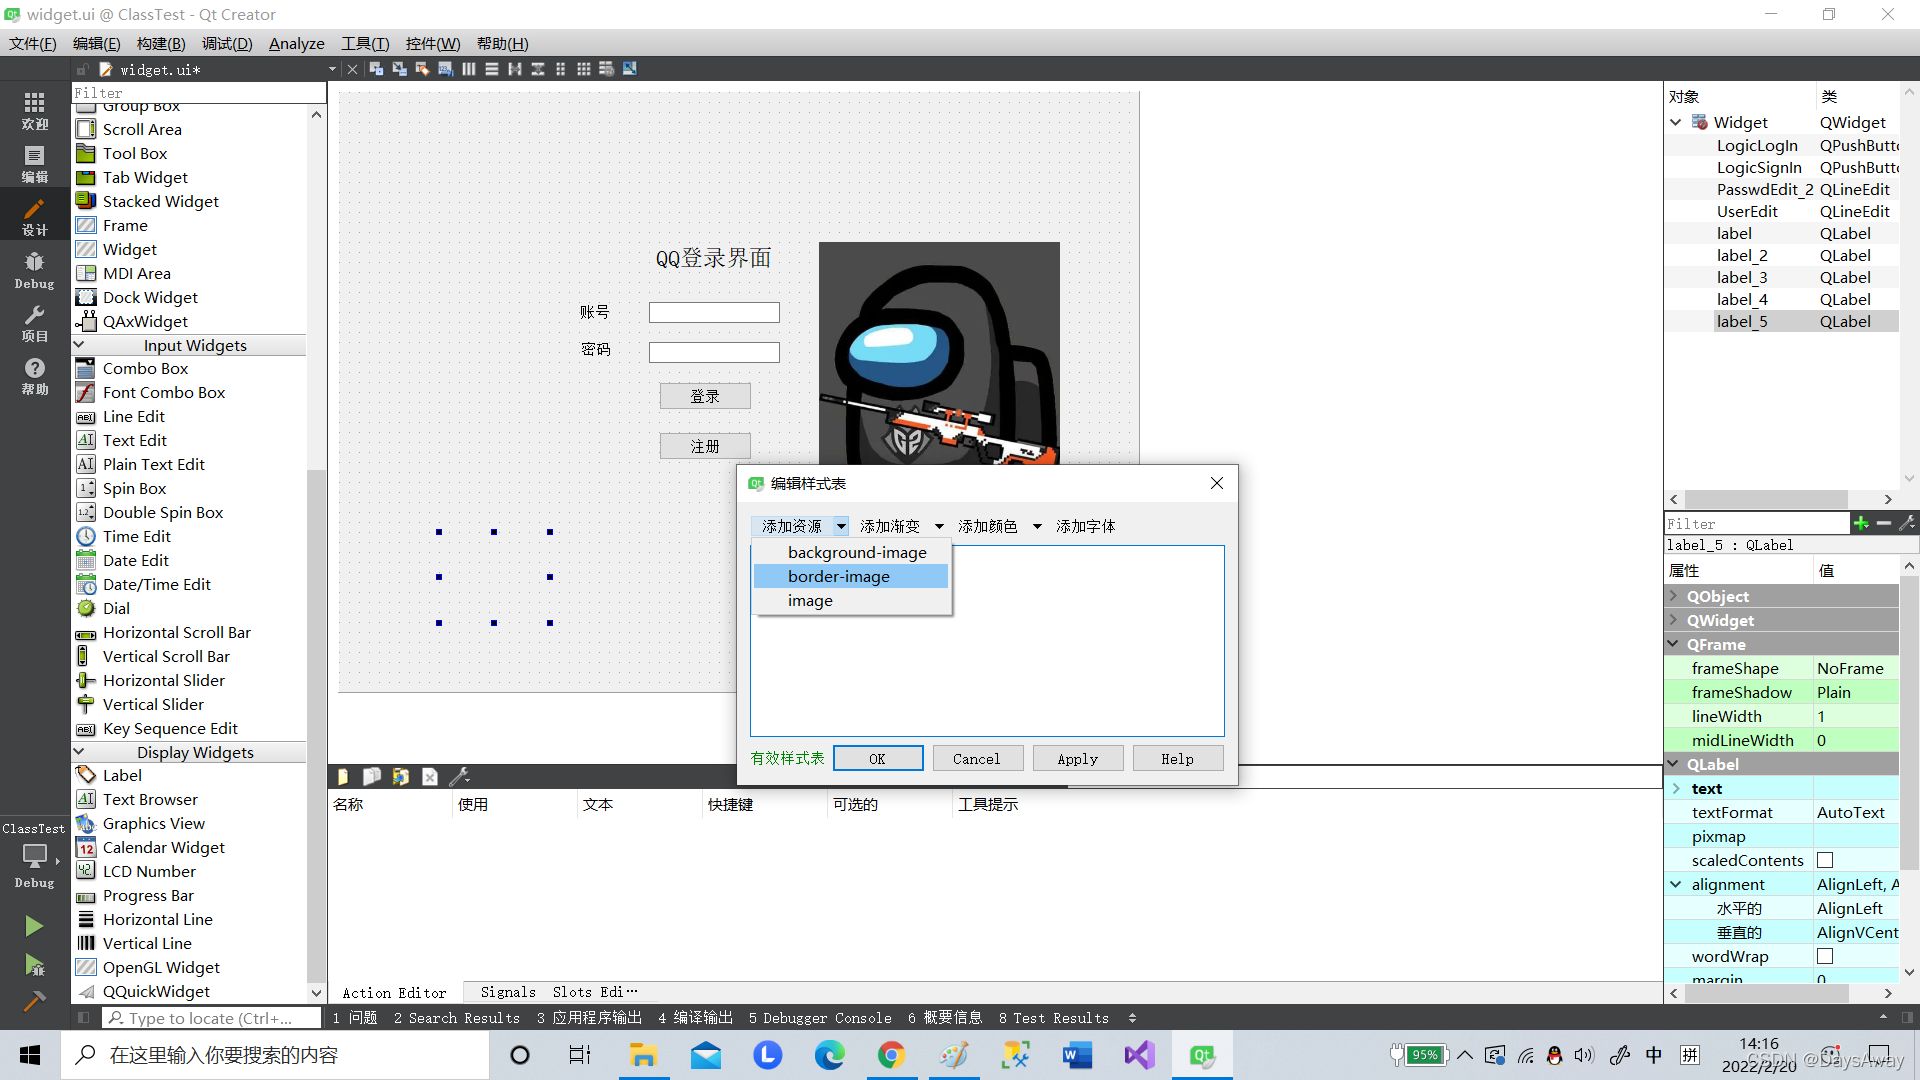Open the 工具(T) menu
The width and height of the screenshot is (1920, 1080).
tap(365, 43)
